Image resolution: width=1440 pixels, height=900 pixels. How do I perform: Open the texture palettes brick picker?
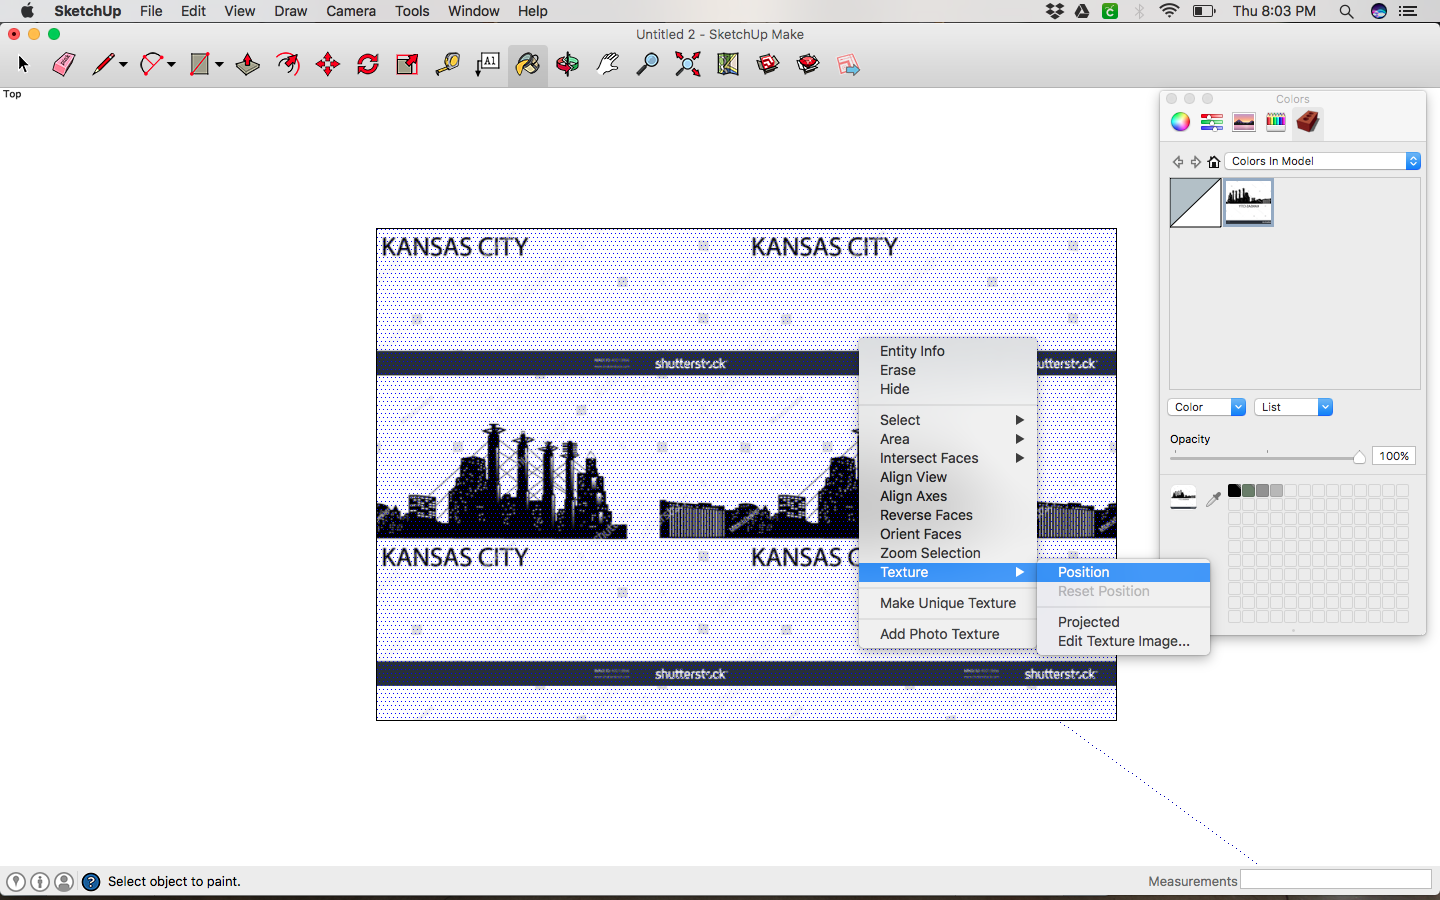(x=1308, y=122)
